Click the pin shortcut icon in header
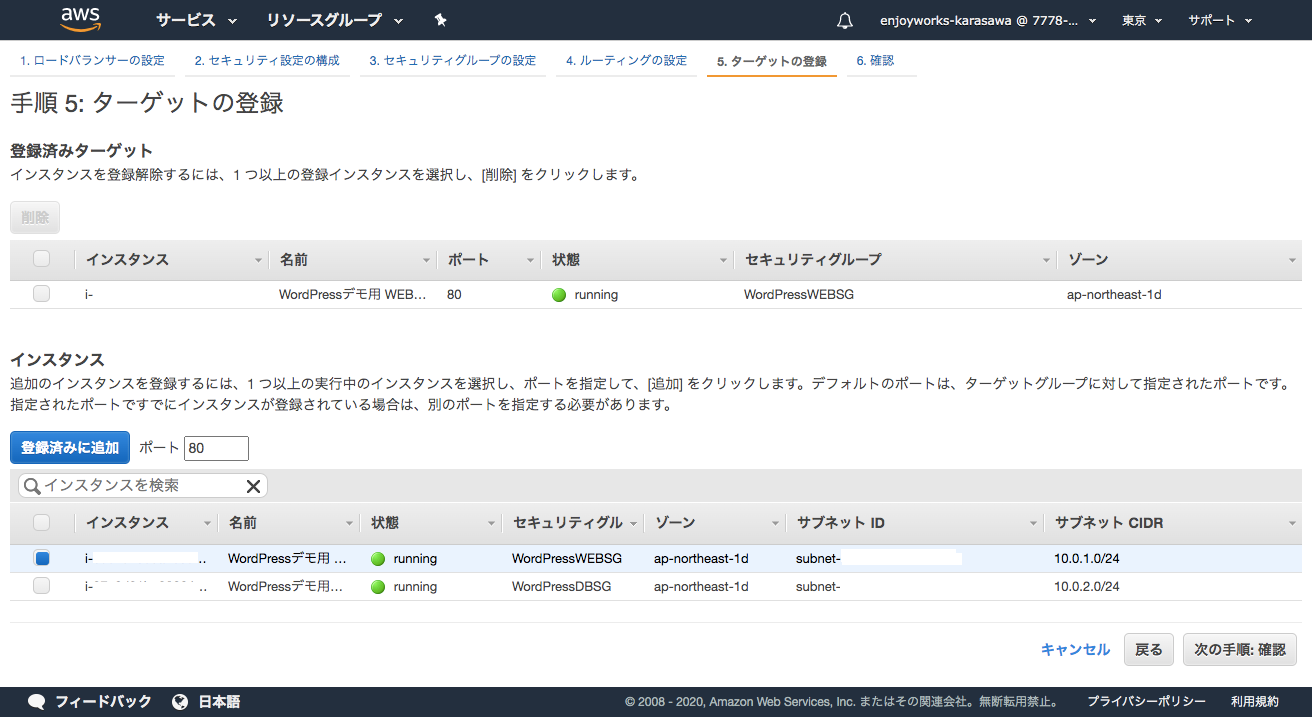Screen dimensions: 1312x717 tap(441, 20)
